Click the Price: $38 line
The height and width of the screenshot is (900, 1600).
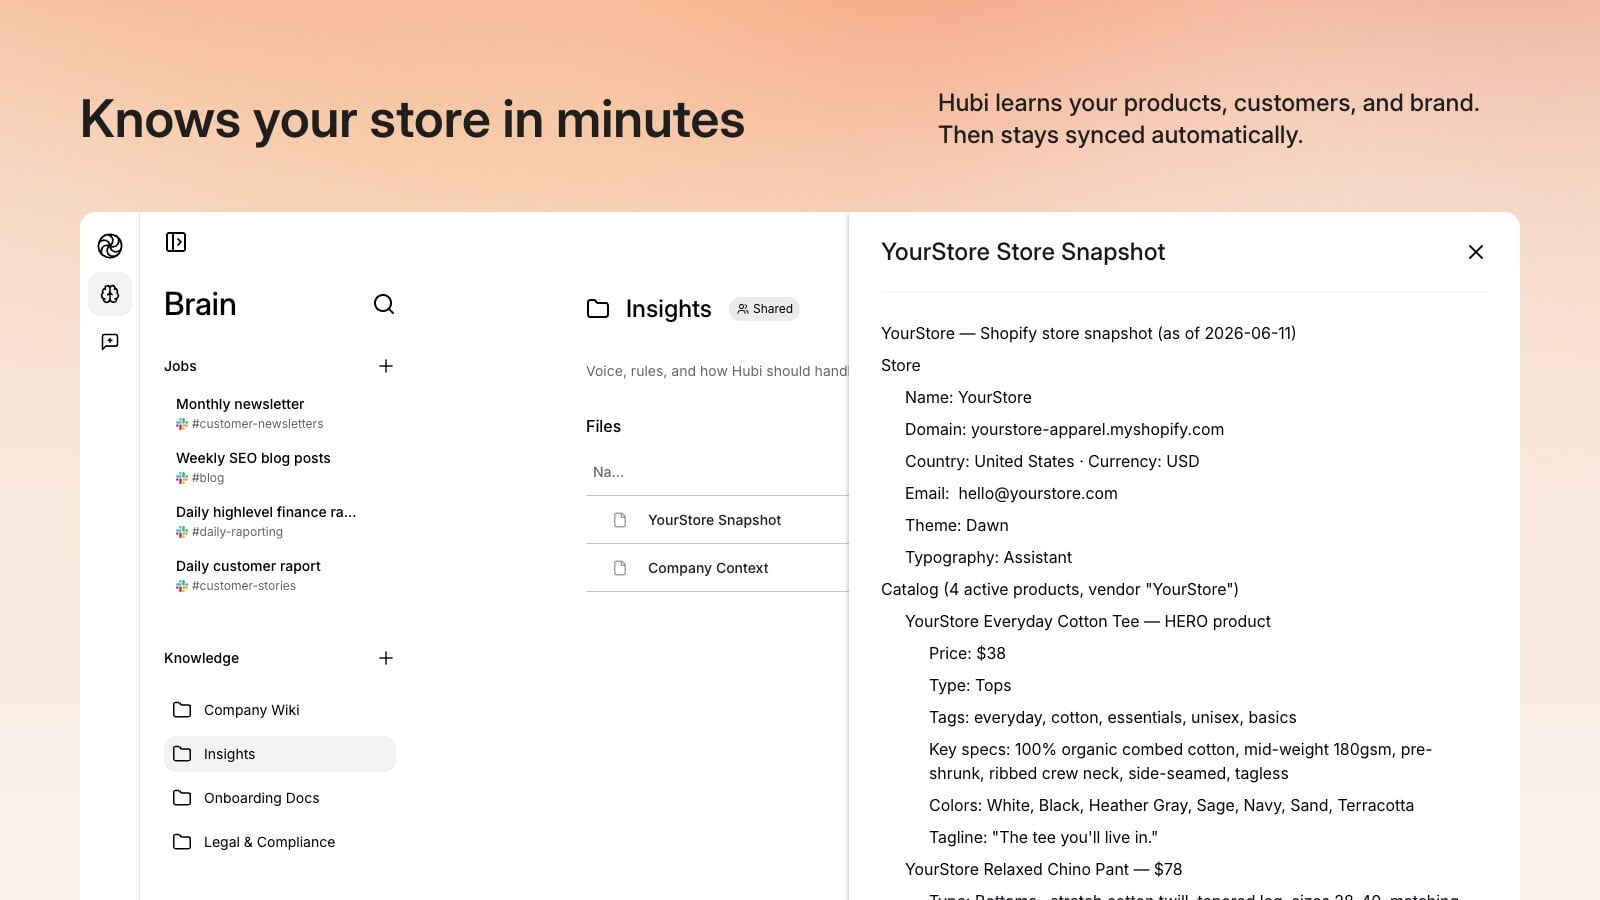[967, 653]
